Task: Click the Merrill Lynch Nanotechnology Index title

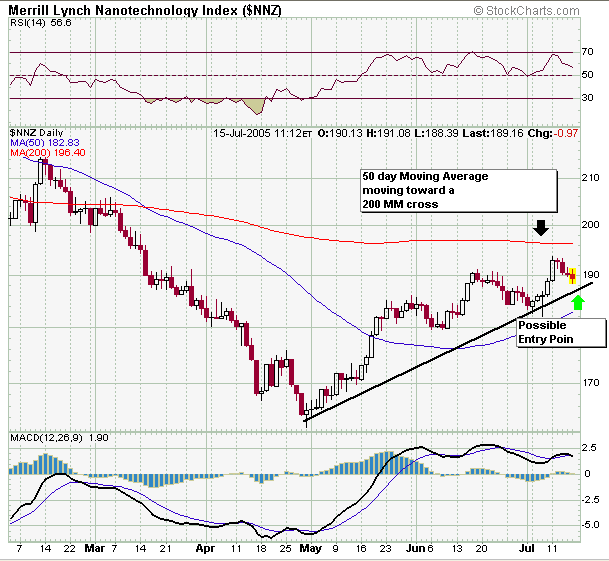Action: (x=144, y=10)
